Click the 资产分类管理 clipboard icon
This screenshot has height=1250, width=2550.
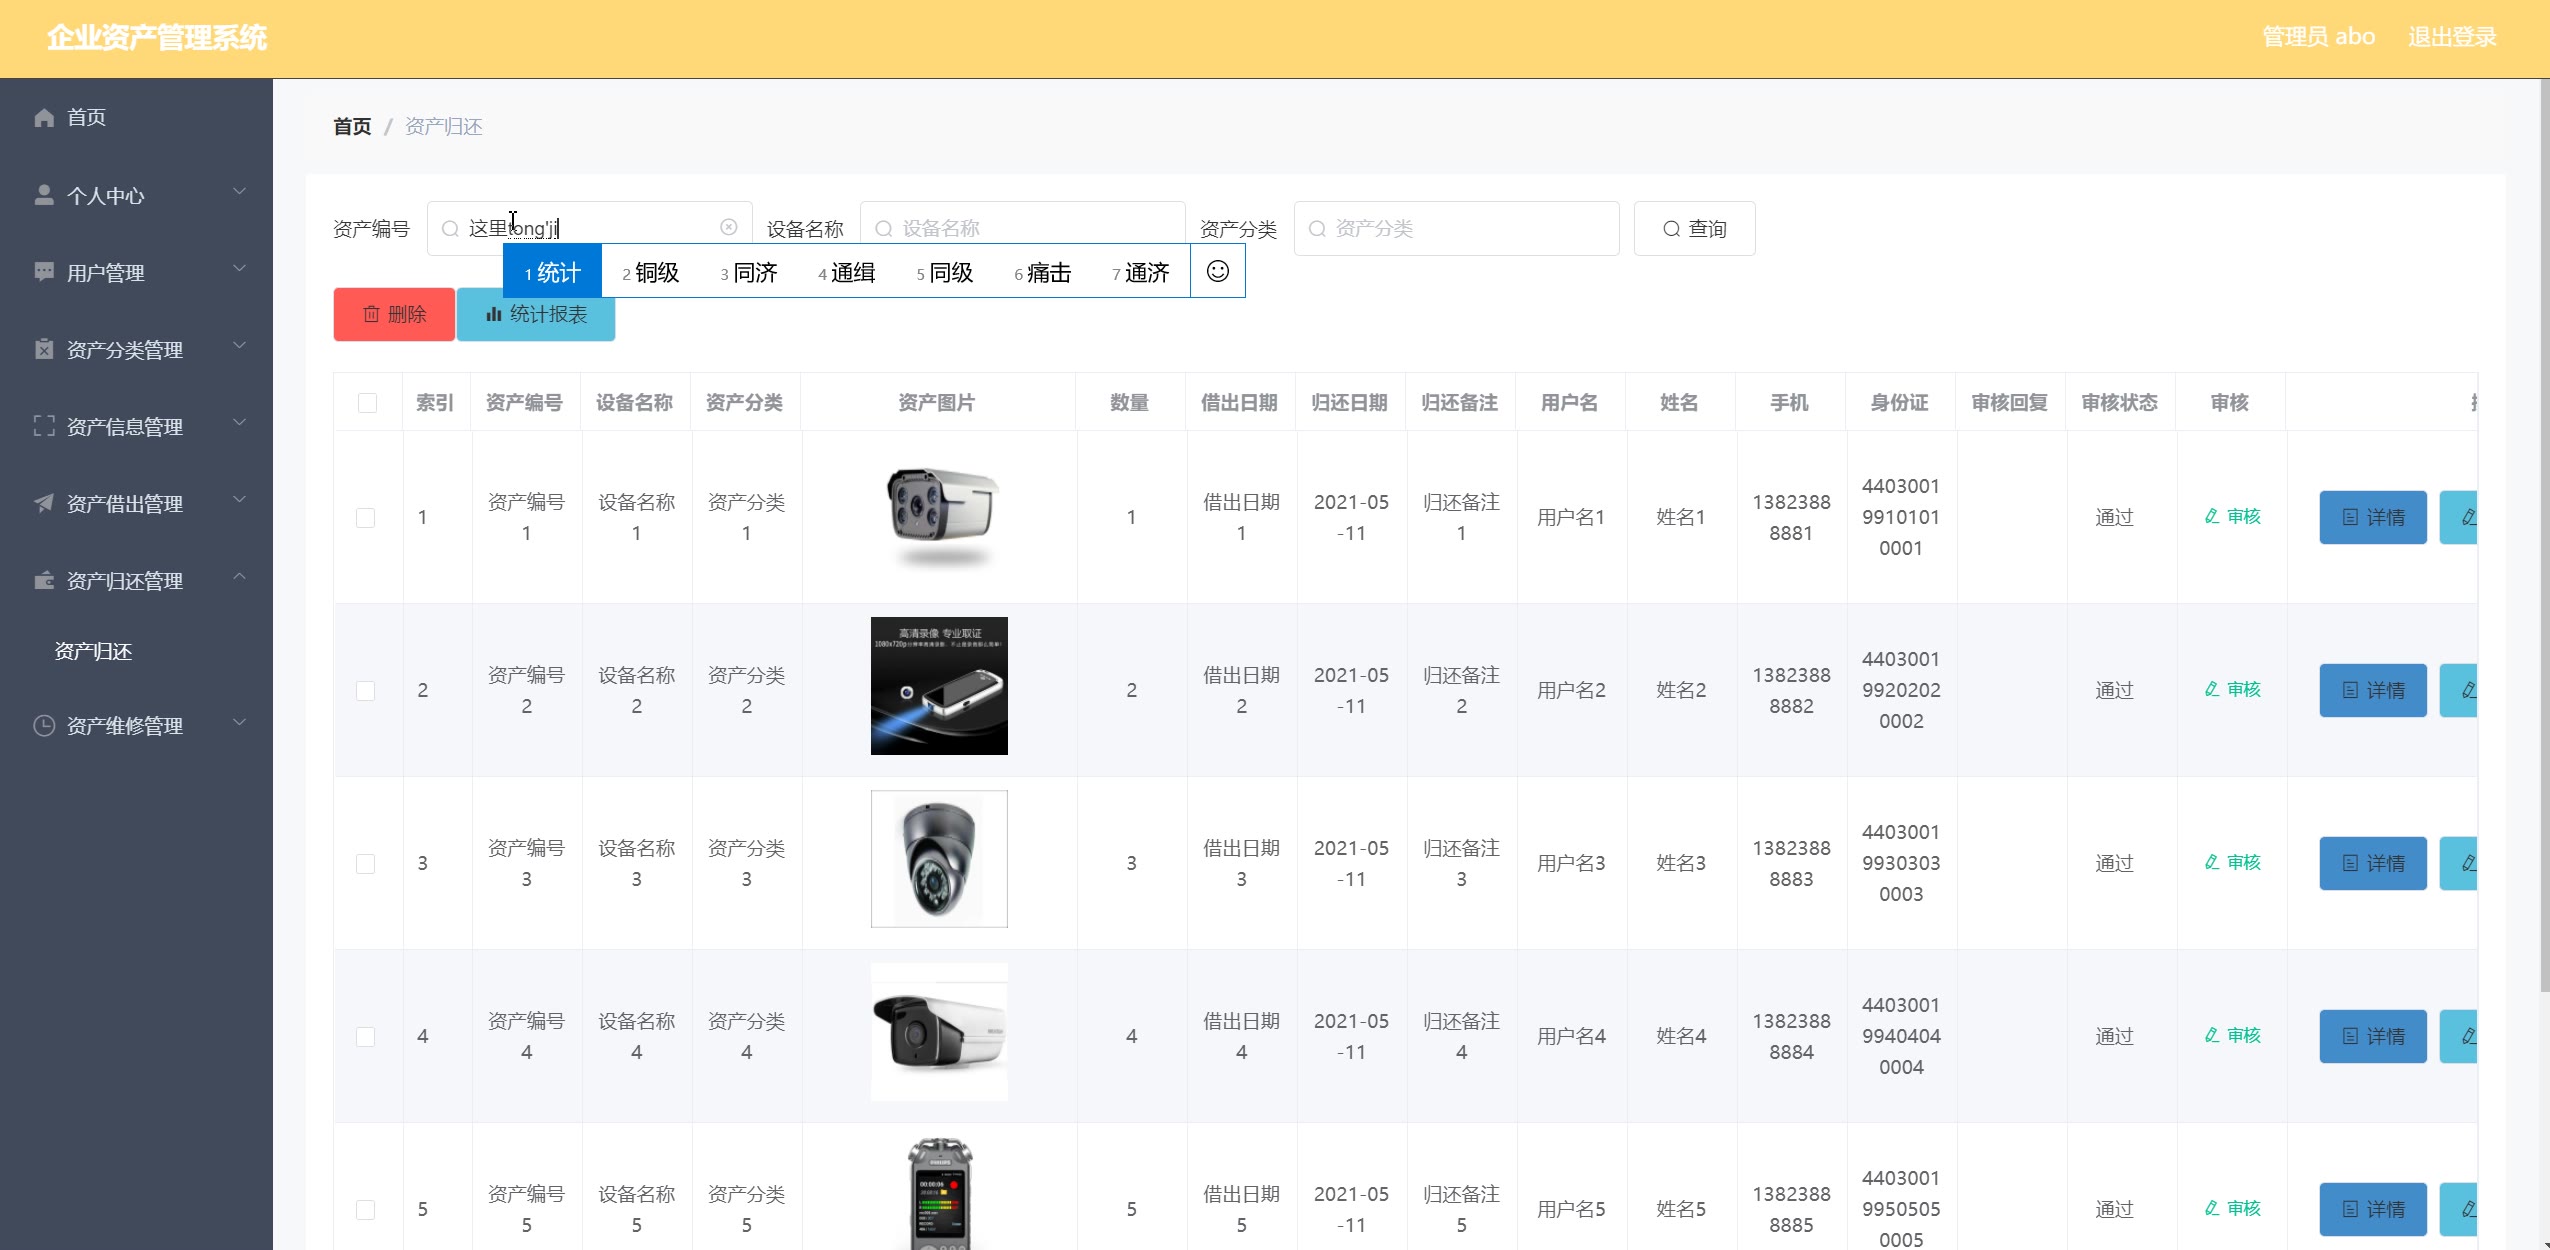pyautogui.click(x=44, y=349)
